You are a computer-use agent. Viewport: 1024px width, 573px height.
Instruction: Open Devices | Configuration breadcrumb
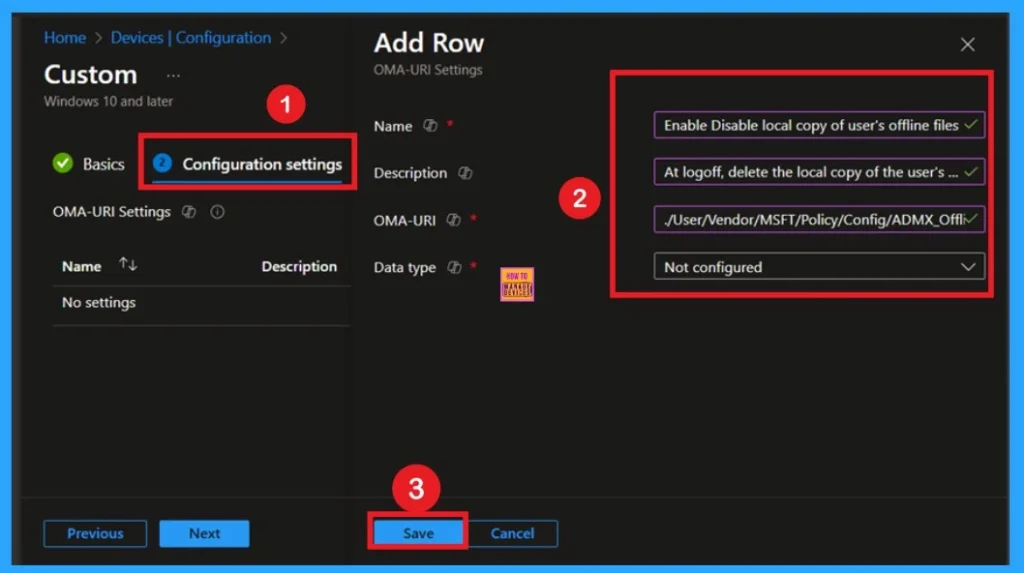click(191, 38)
